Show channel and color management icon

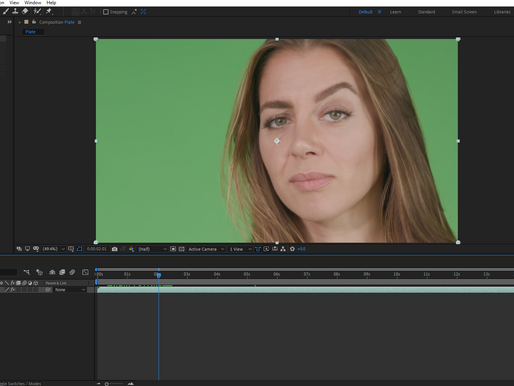[x=131, y=249]
